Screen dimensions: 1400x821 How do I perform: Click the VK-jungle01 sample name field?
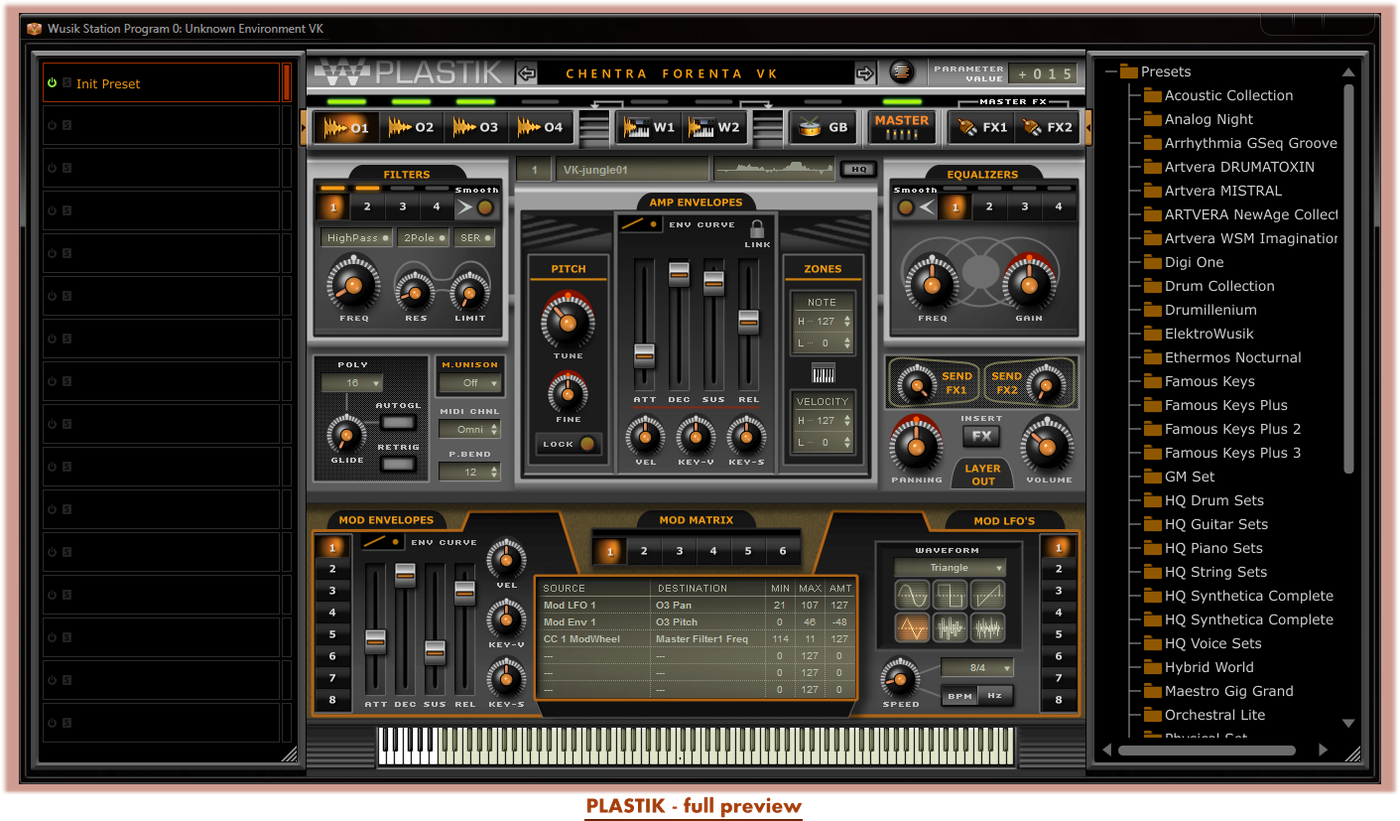(631, 170)
